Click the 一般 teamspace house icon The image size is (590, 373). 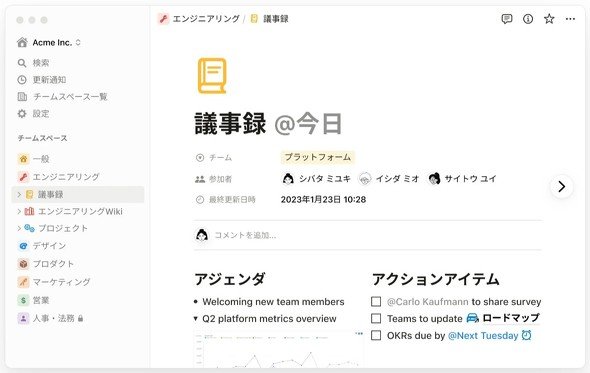click(x=23, y=159)
